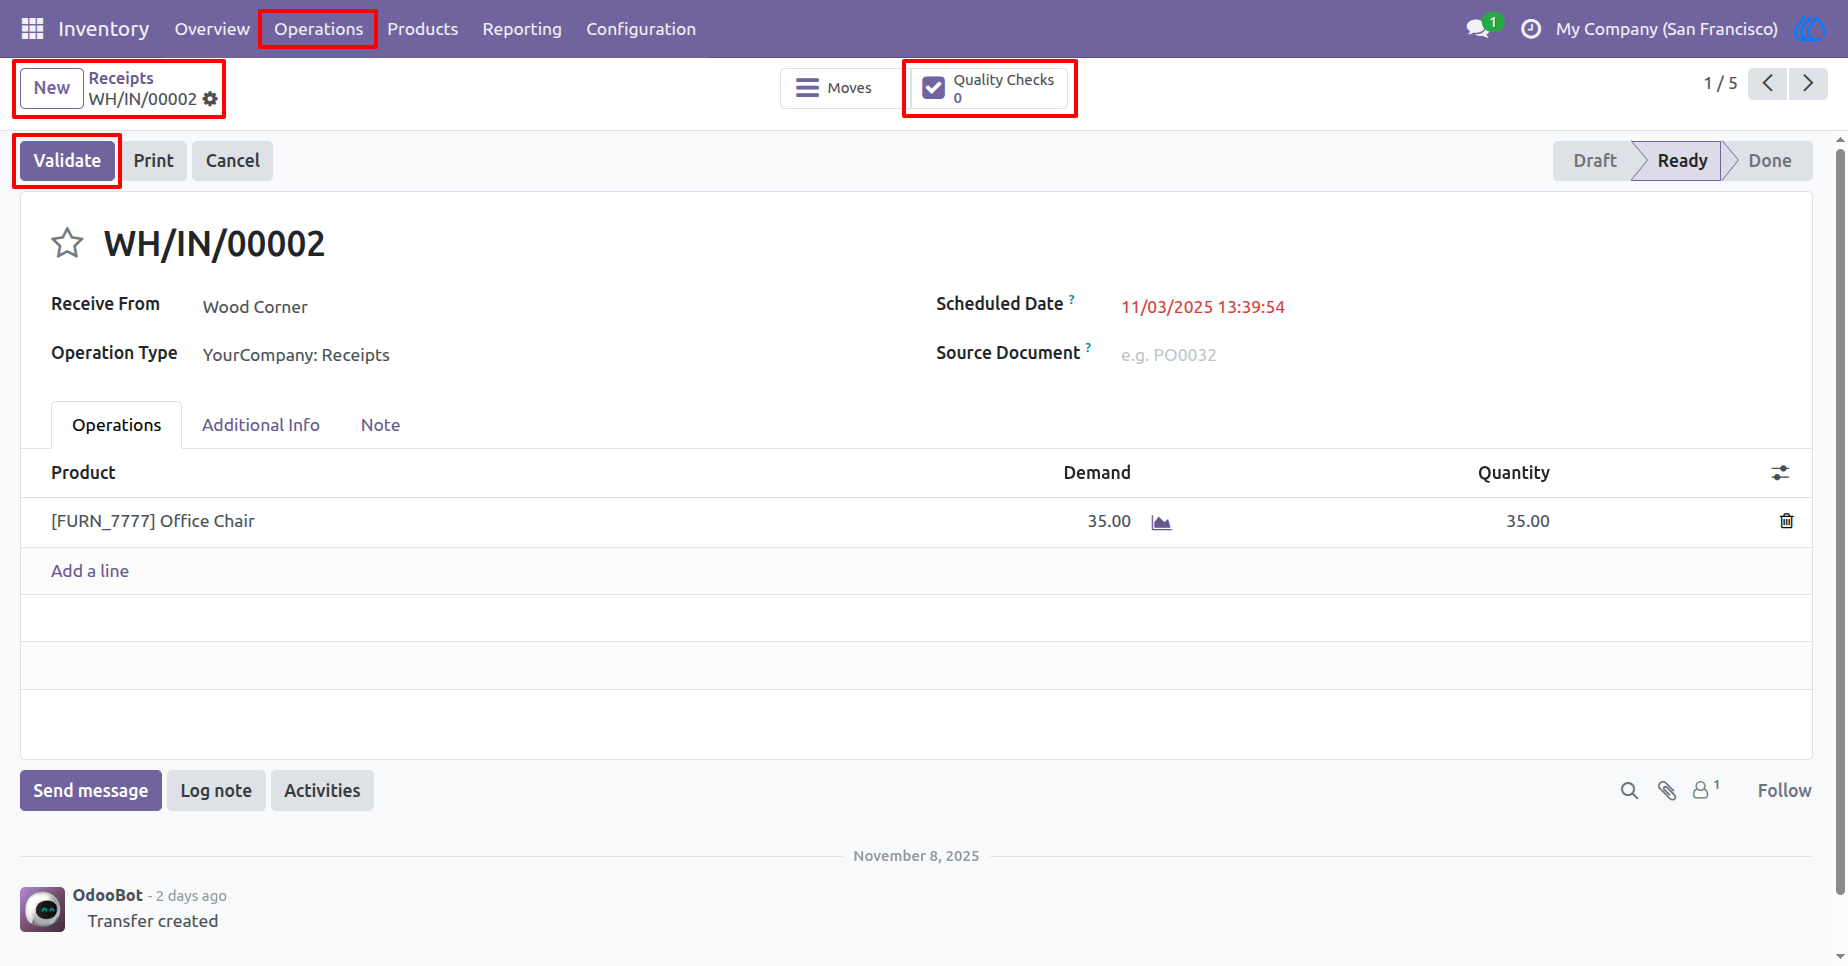The width and height of the screenshot is (1848, 966).
Task: Follow this document
Action: [x=1784, y=791]
